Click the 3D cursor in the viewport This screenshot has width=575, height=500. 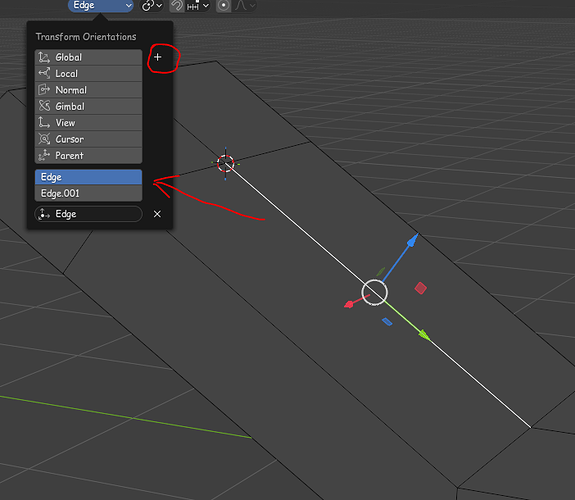[225, 164]
